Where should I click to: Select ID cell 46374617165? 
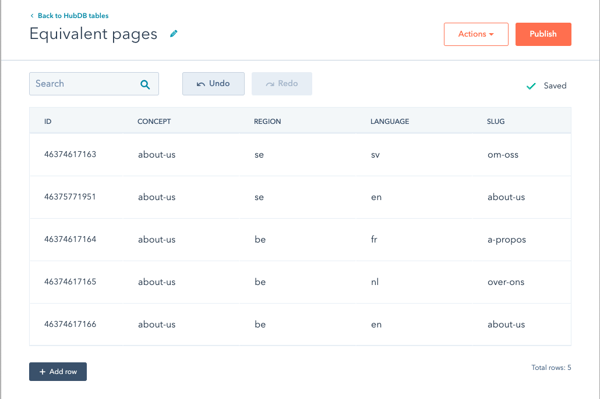point(70,282)
